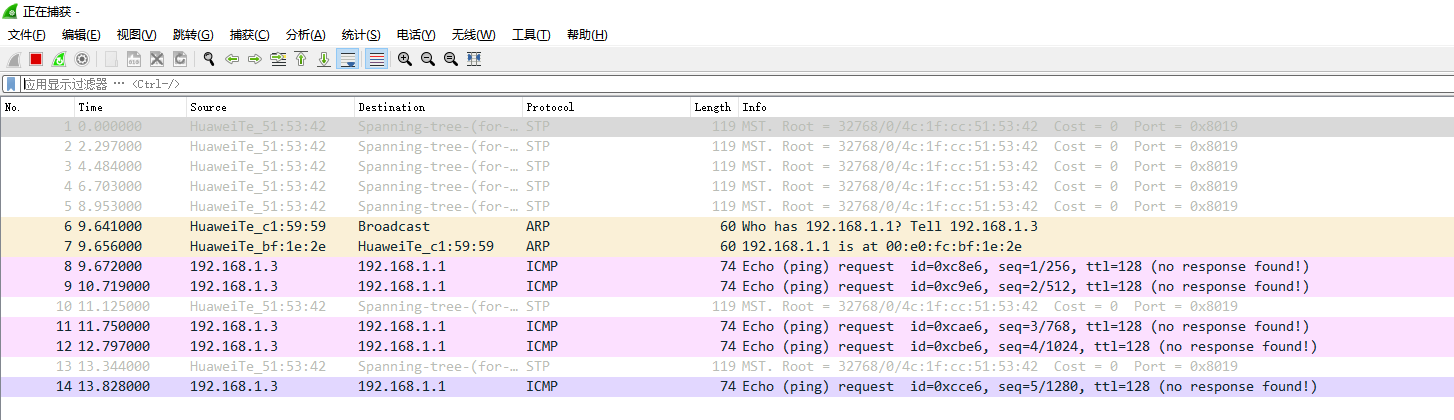Viewport: 1454px width, 420px height.
Task: Select STP packet at time 4.484000
Action: click(727, 166)
